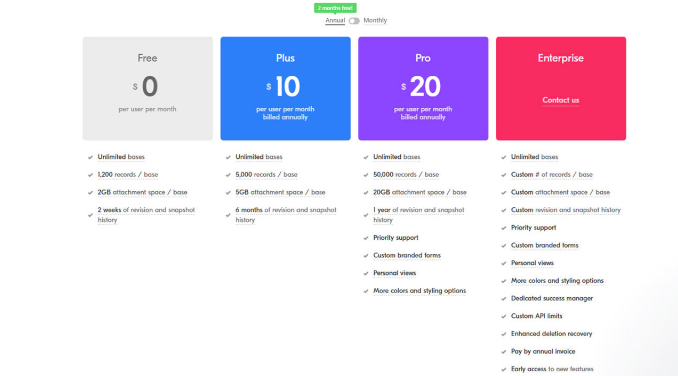Click 5GB attachment space / base
Viewport: 678px width, 376px height.
click(x=280, y=192)
